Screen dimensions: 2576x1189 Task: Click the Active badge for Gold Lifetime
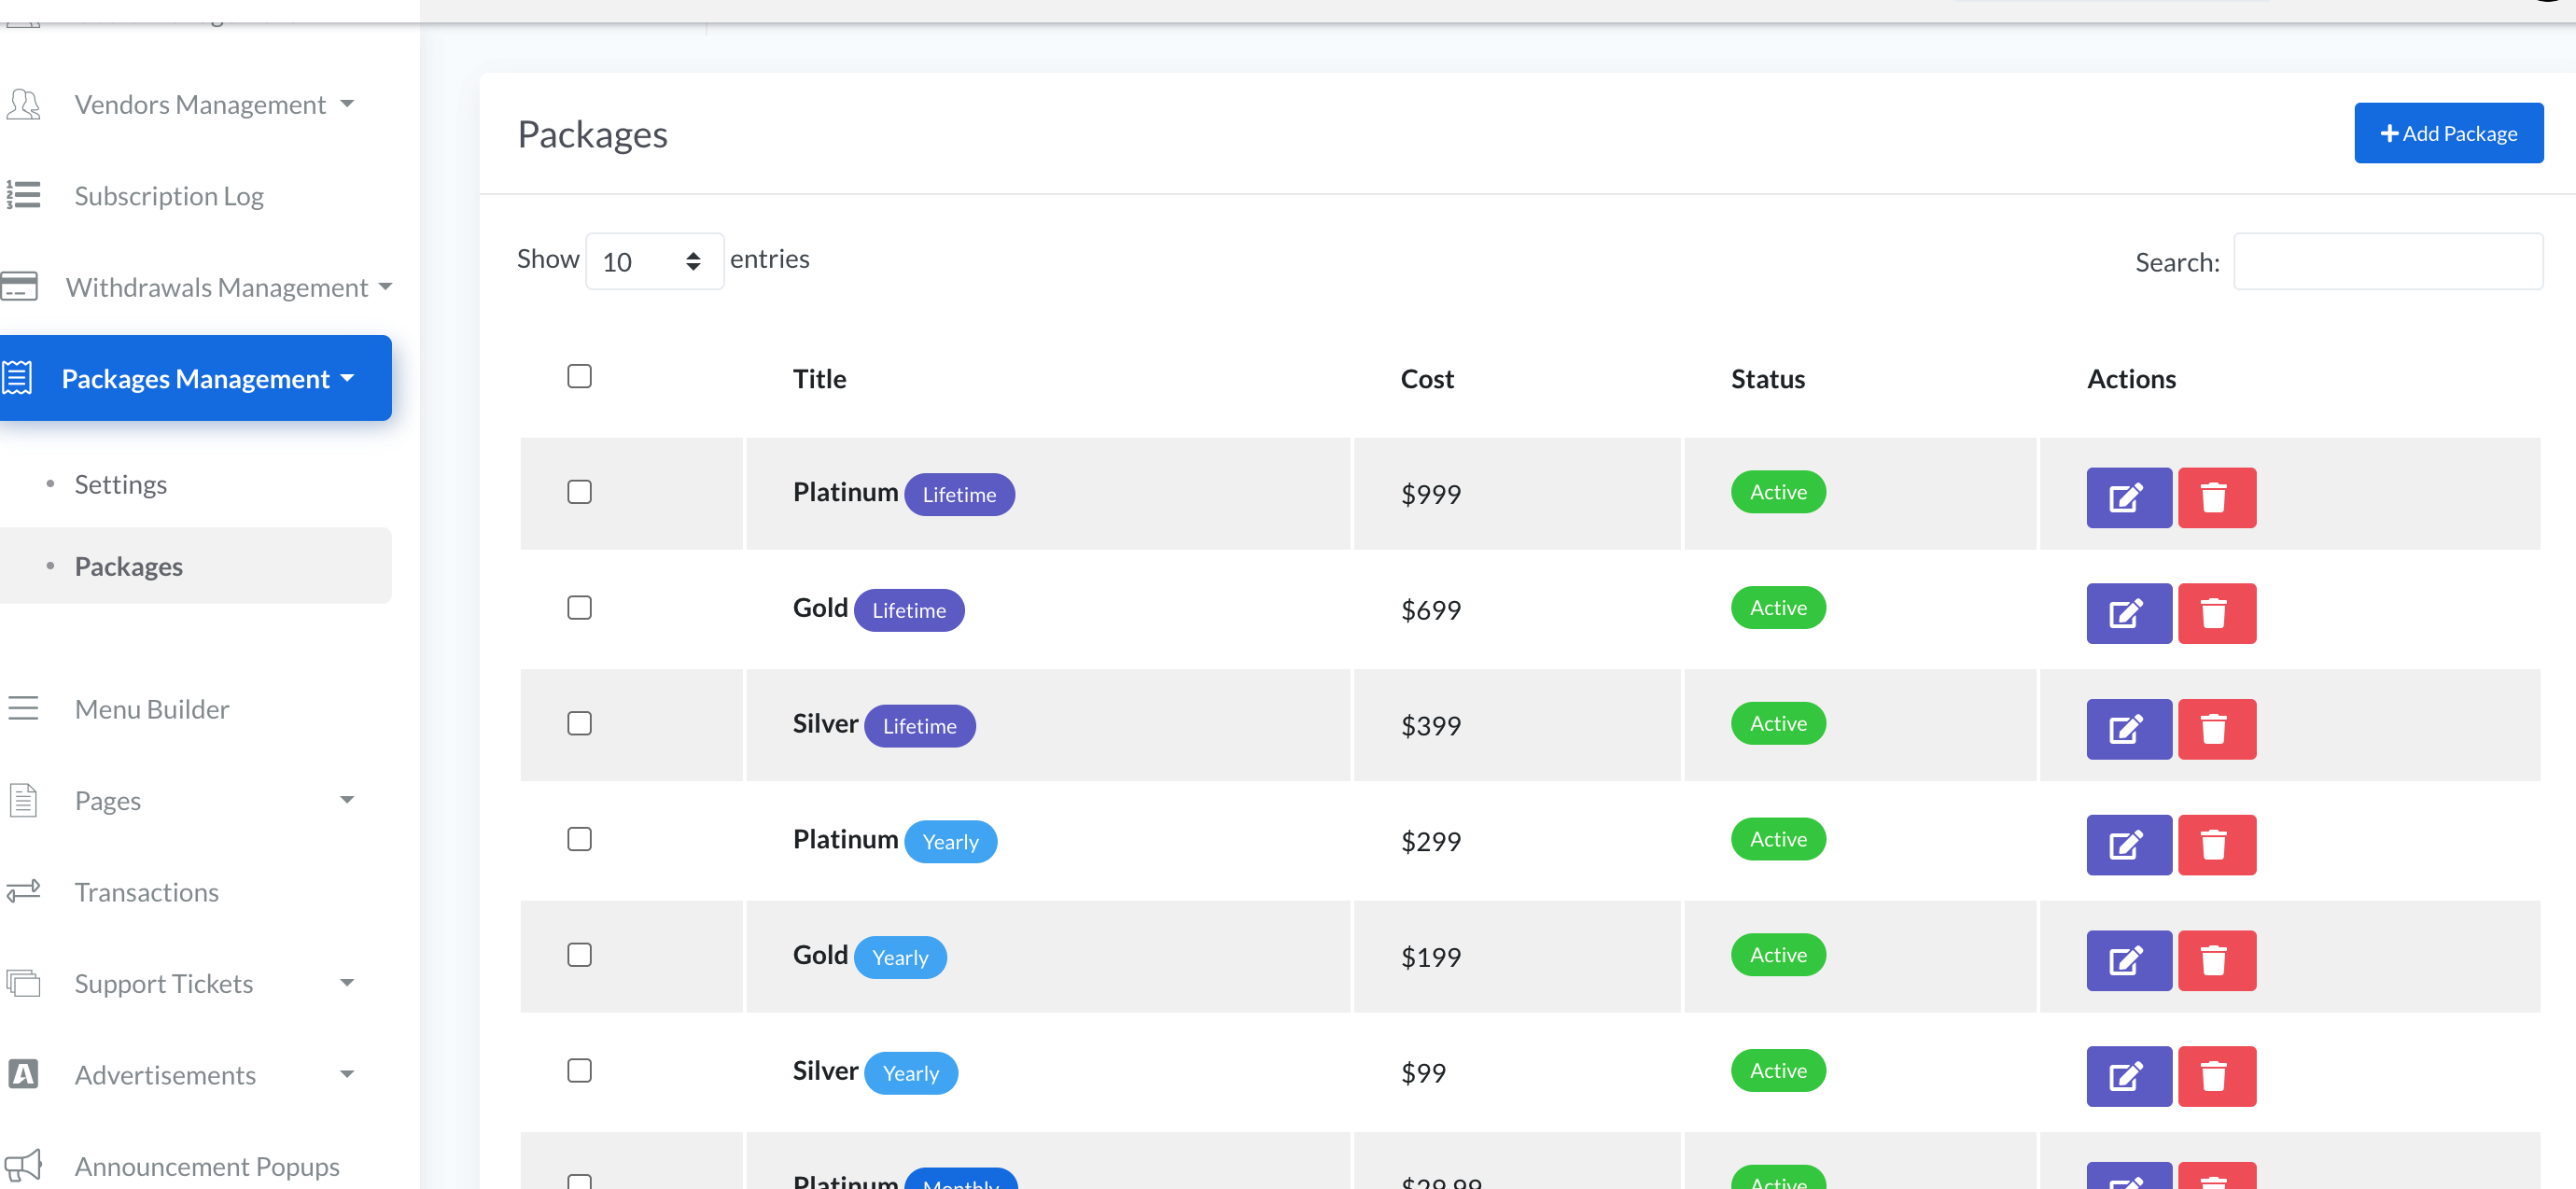click(x=1777, y=608)
